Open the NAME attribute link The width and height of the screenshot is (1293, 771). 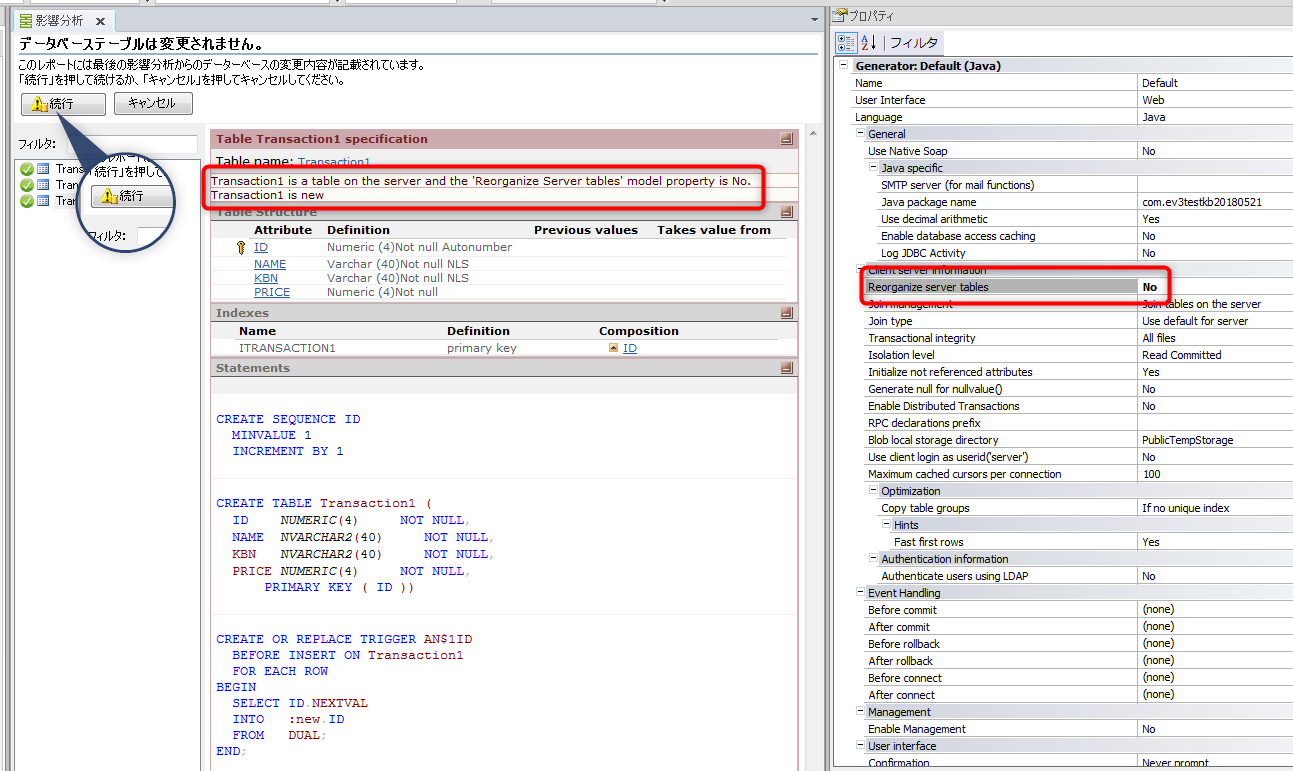pyautogui.click(x=270, y=264)
